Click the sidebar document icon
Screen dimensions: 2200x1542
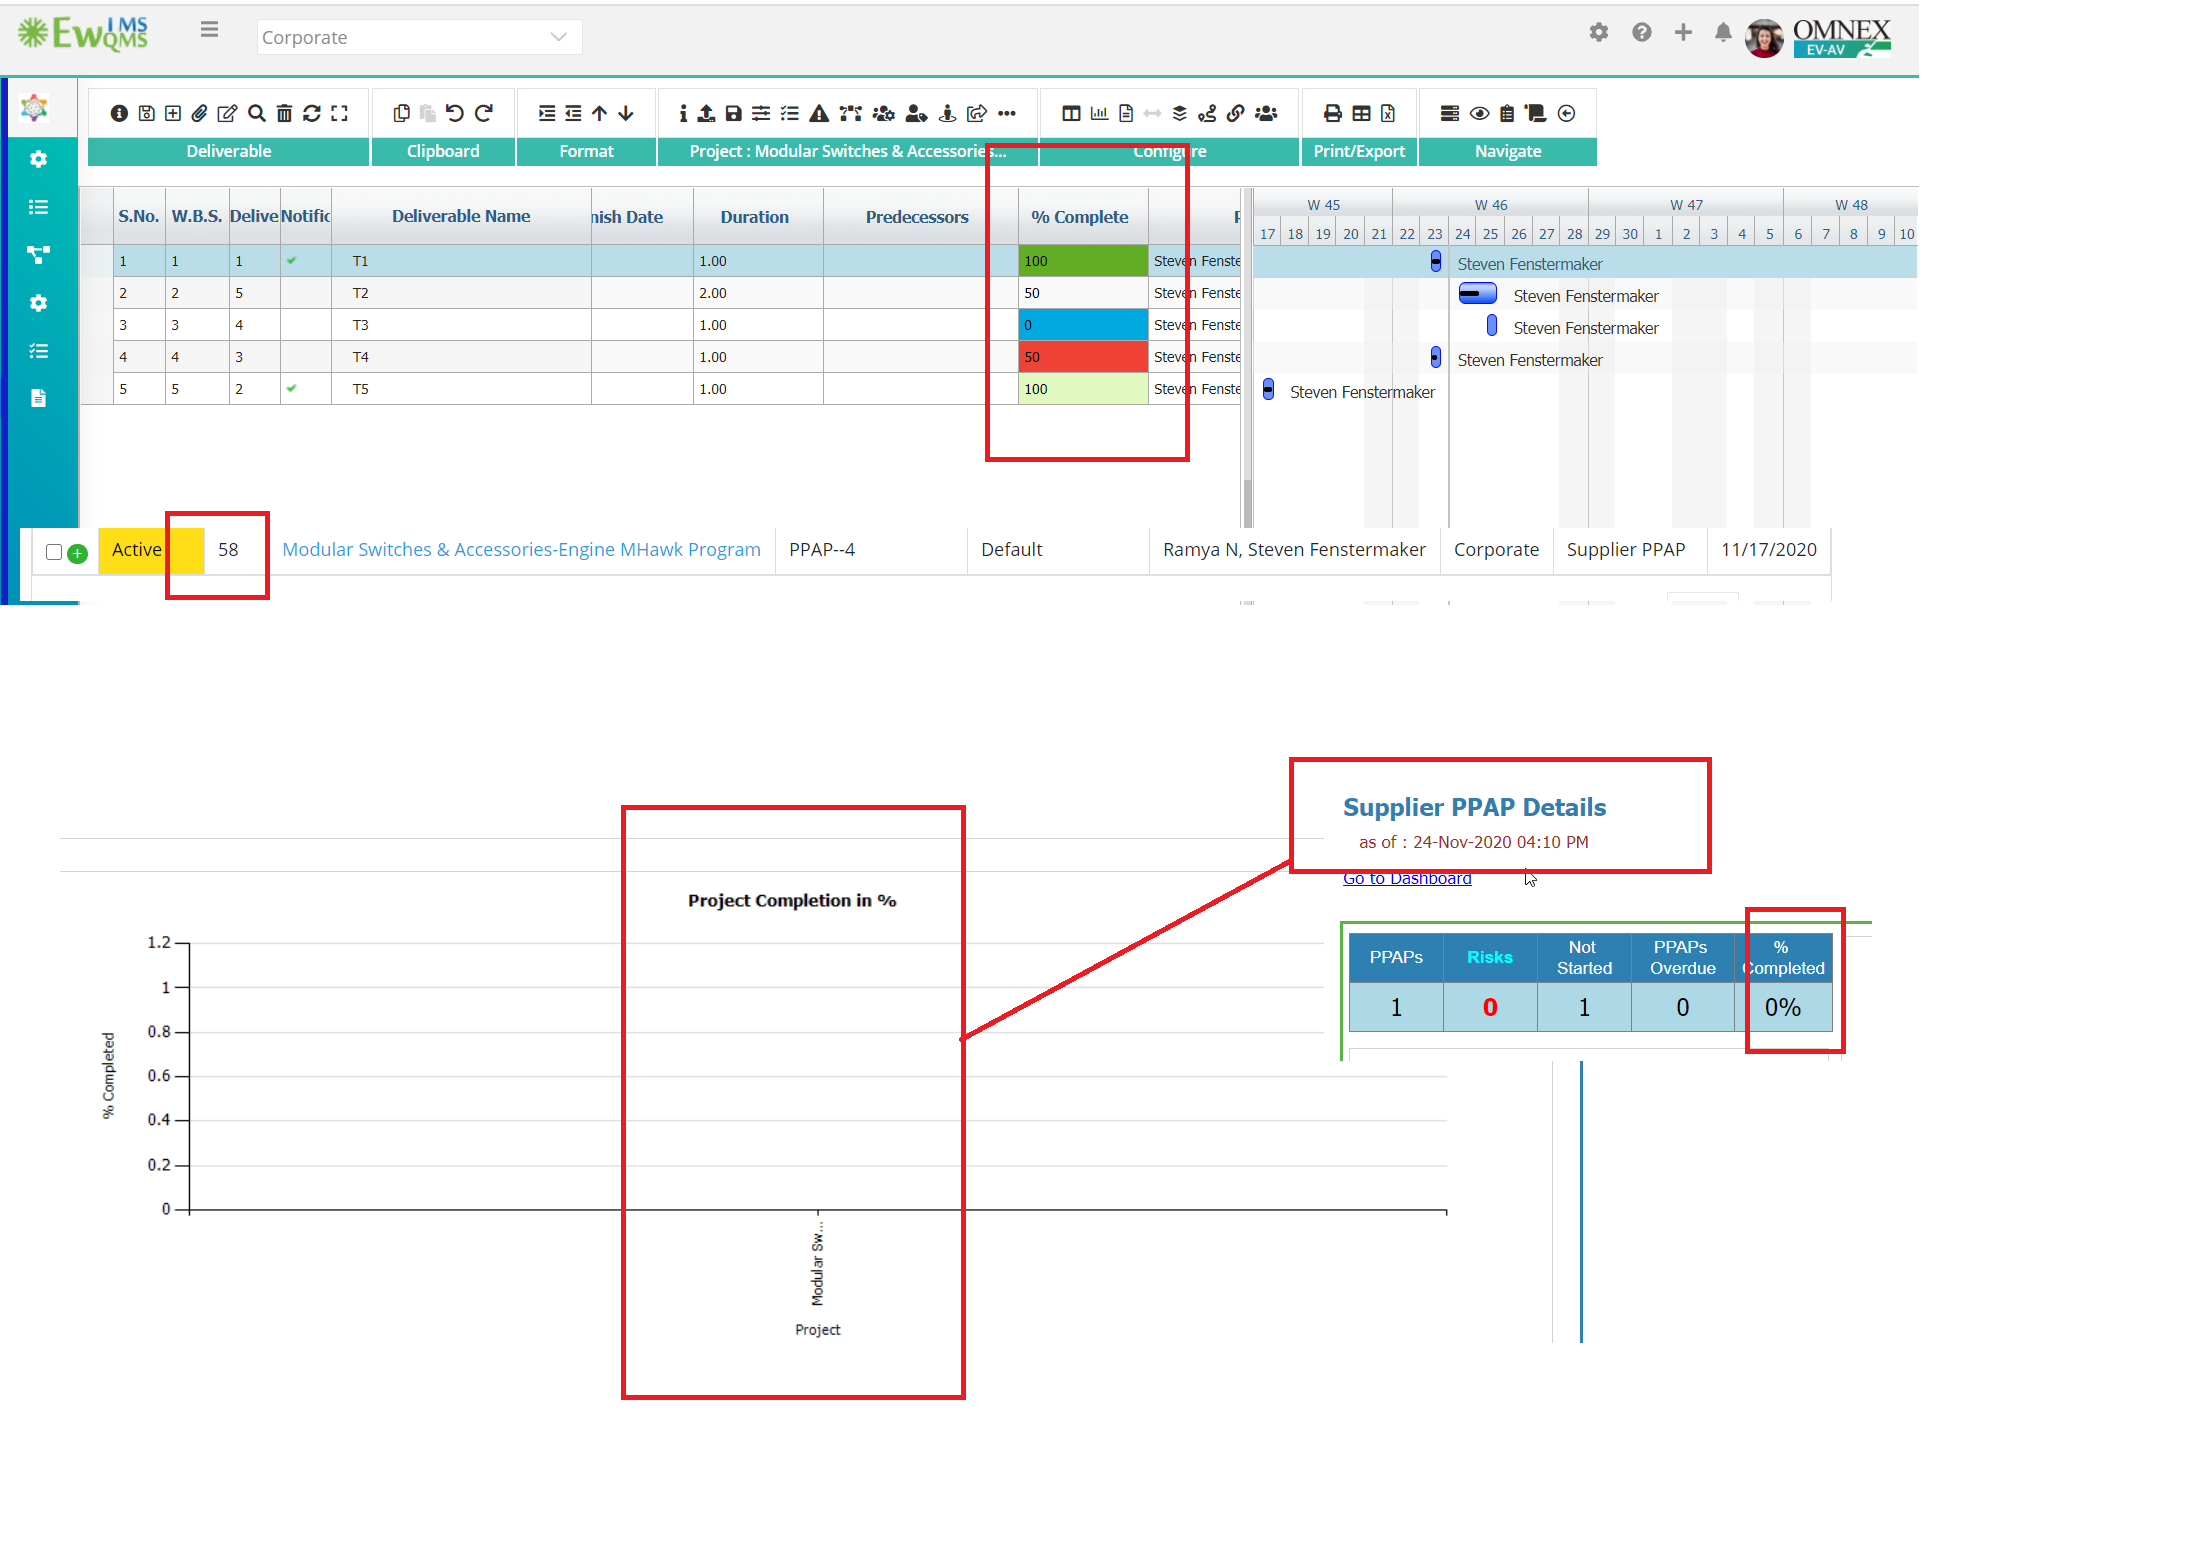pyautogui.click(x=38, y=399)
